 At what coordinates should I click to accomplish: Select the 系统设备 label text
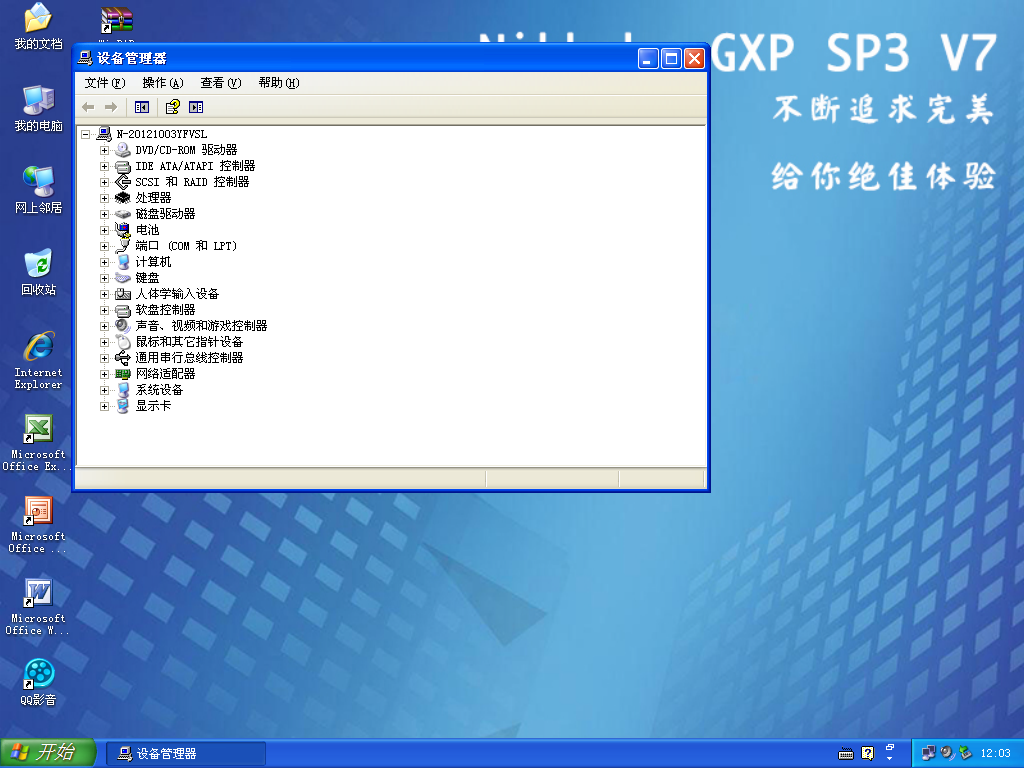[x=159, y=390]
